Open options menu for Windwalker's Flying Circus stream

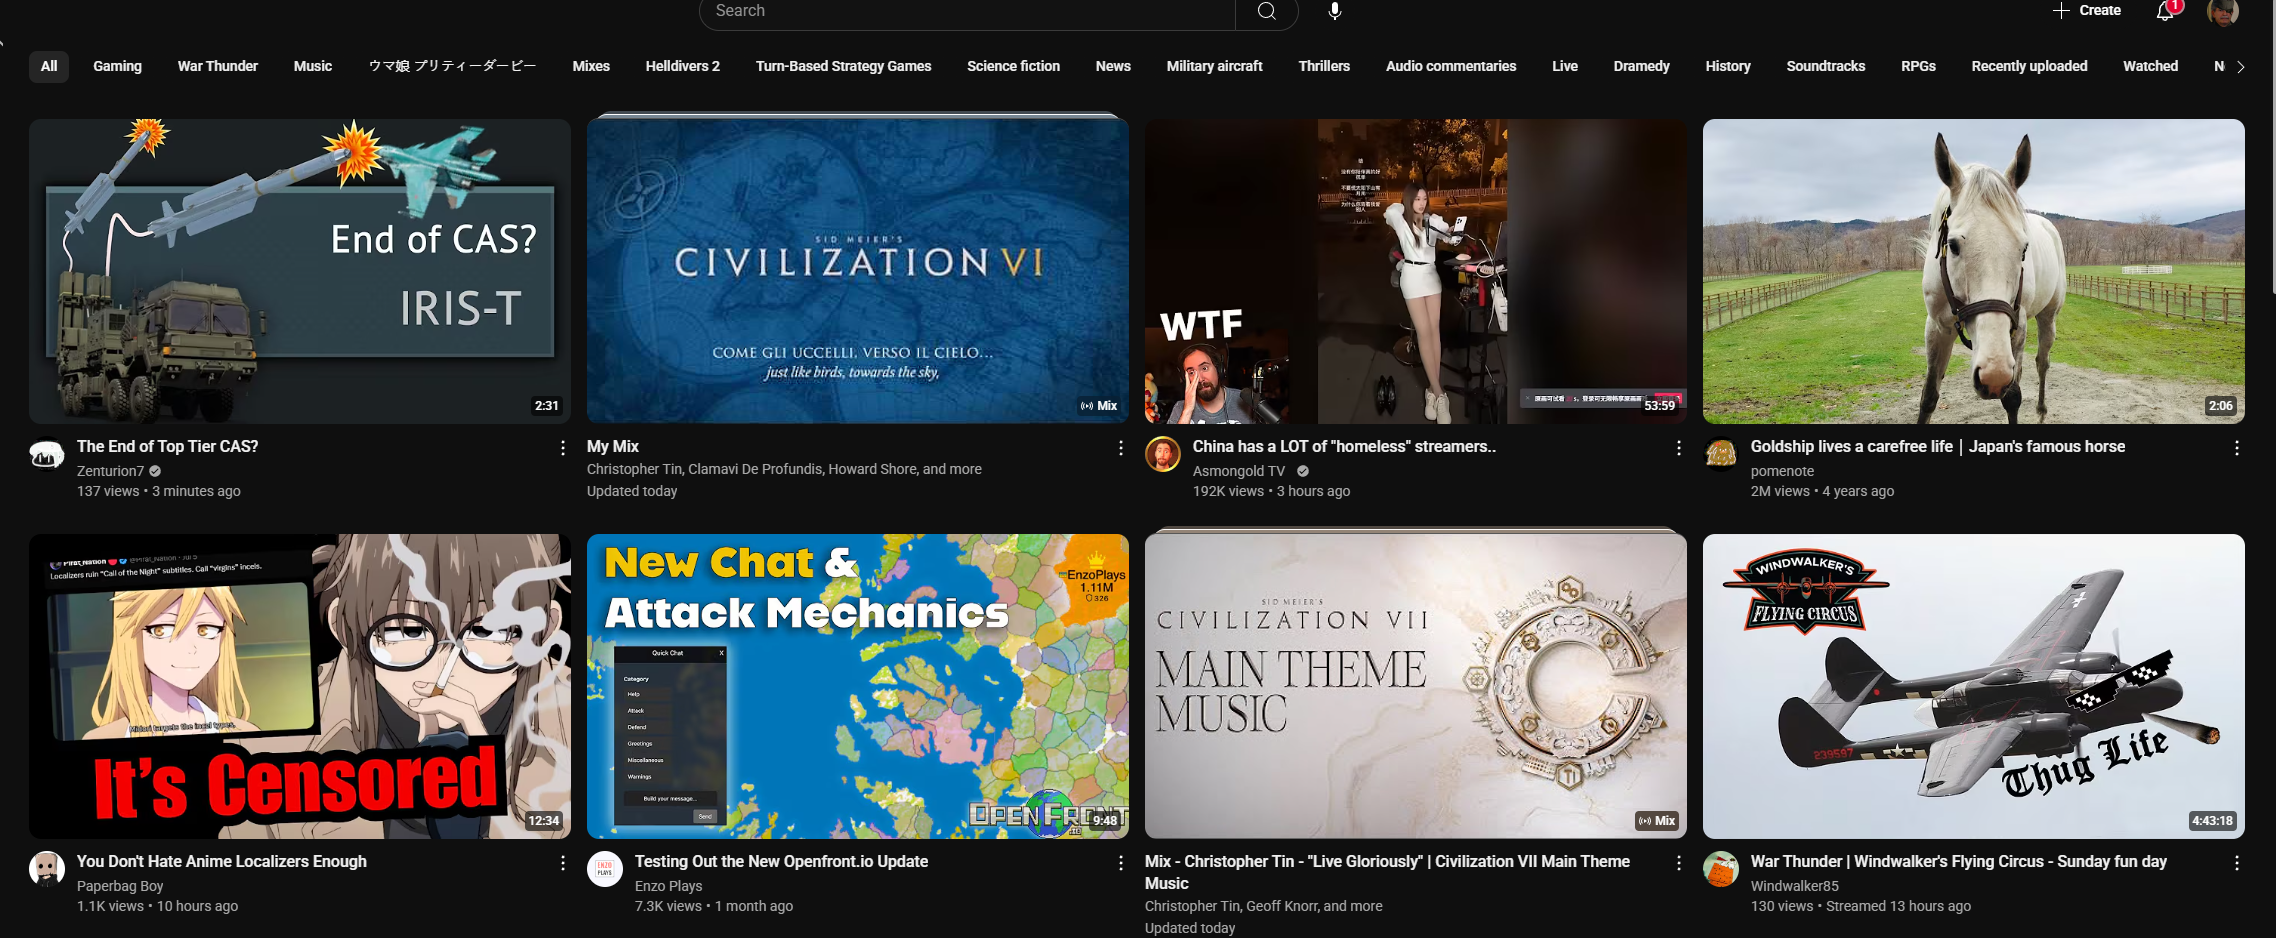tap(2237, 863)
